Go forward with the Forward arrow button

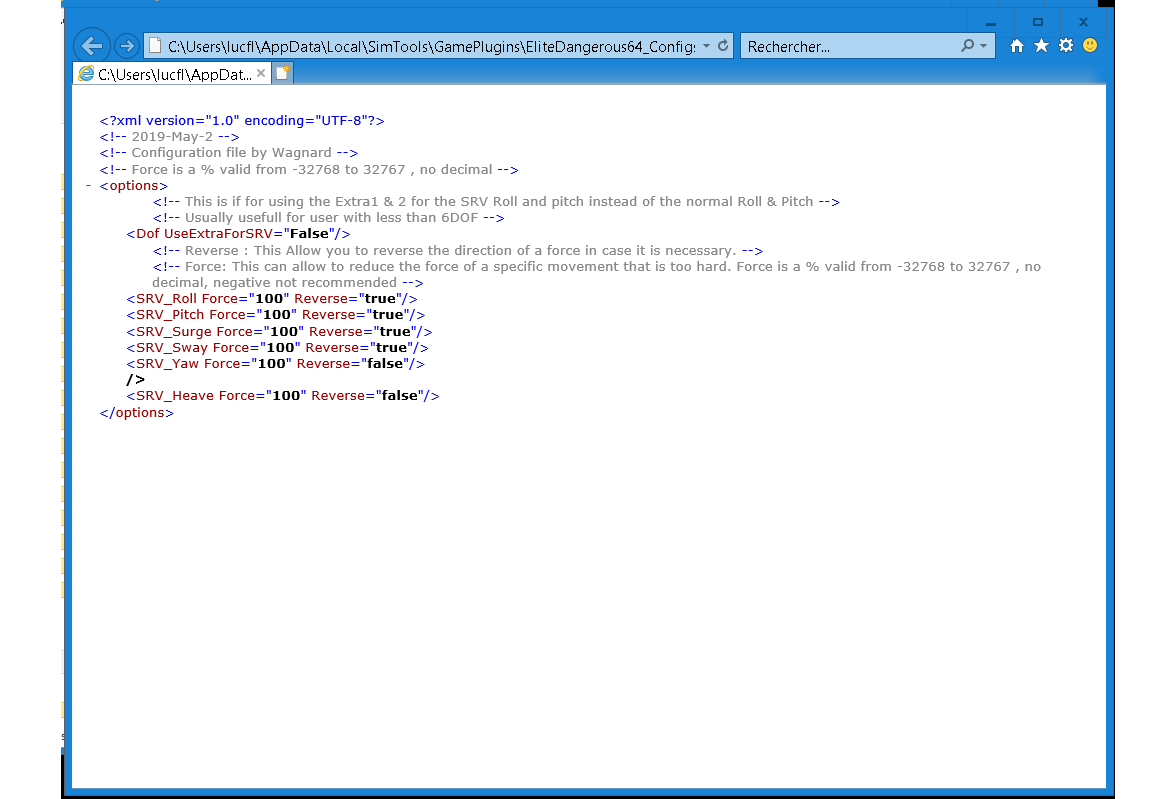click(x=127, y=47)
